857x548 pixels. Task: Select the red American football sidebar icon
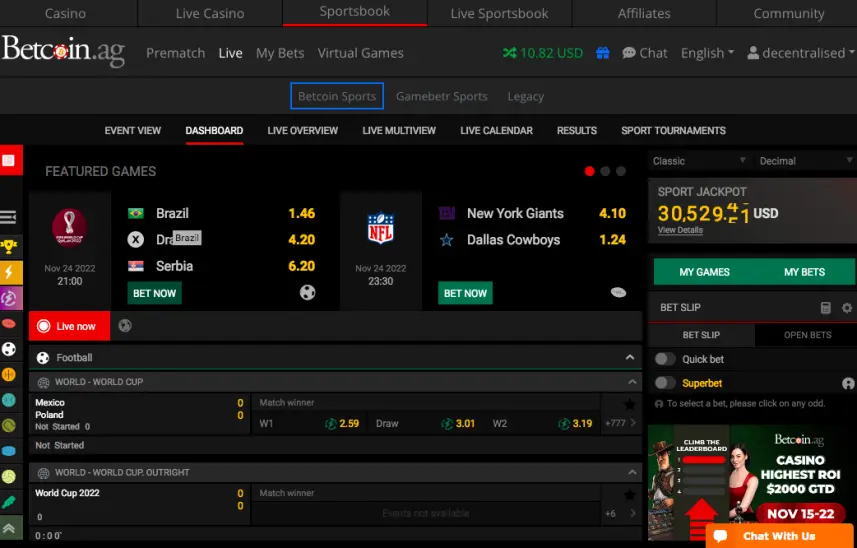(x=9, y=324)
